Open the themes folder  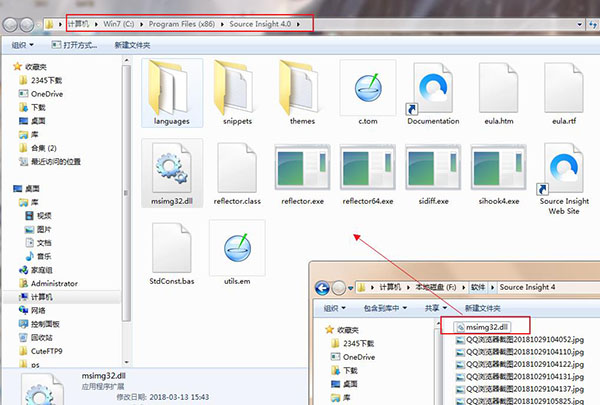(302, 93)
